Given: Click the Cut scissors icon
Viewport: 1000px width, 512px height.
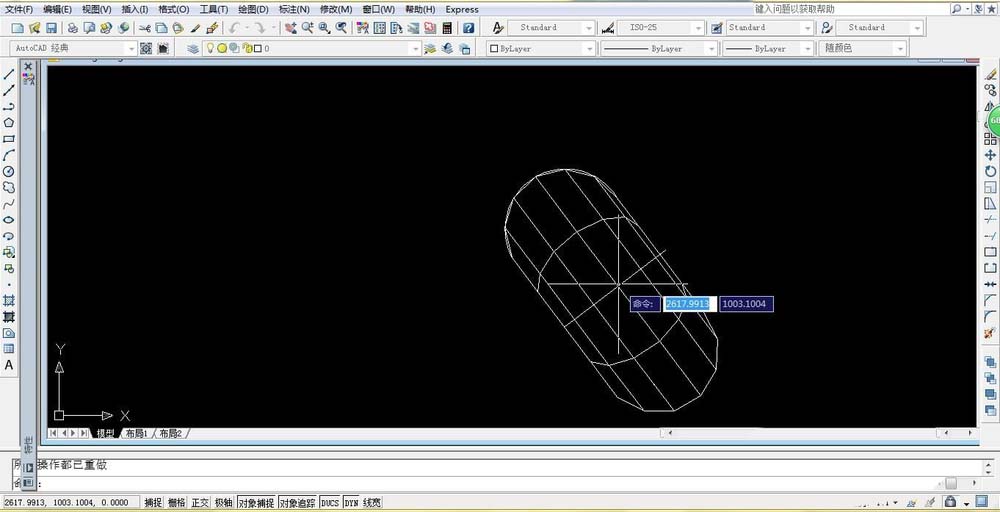Looking at the screenshot, I should tap(145, 28).
